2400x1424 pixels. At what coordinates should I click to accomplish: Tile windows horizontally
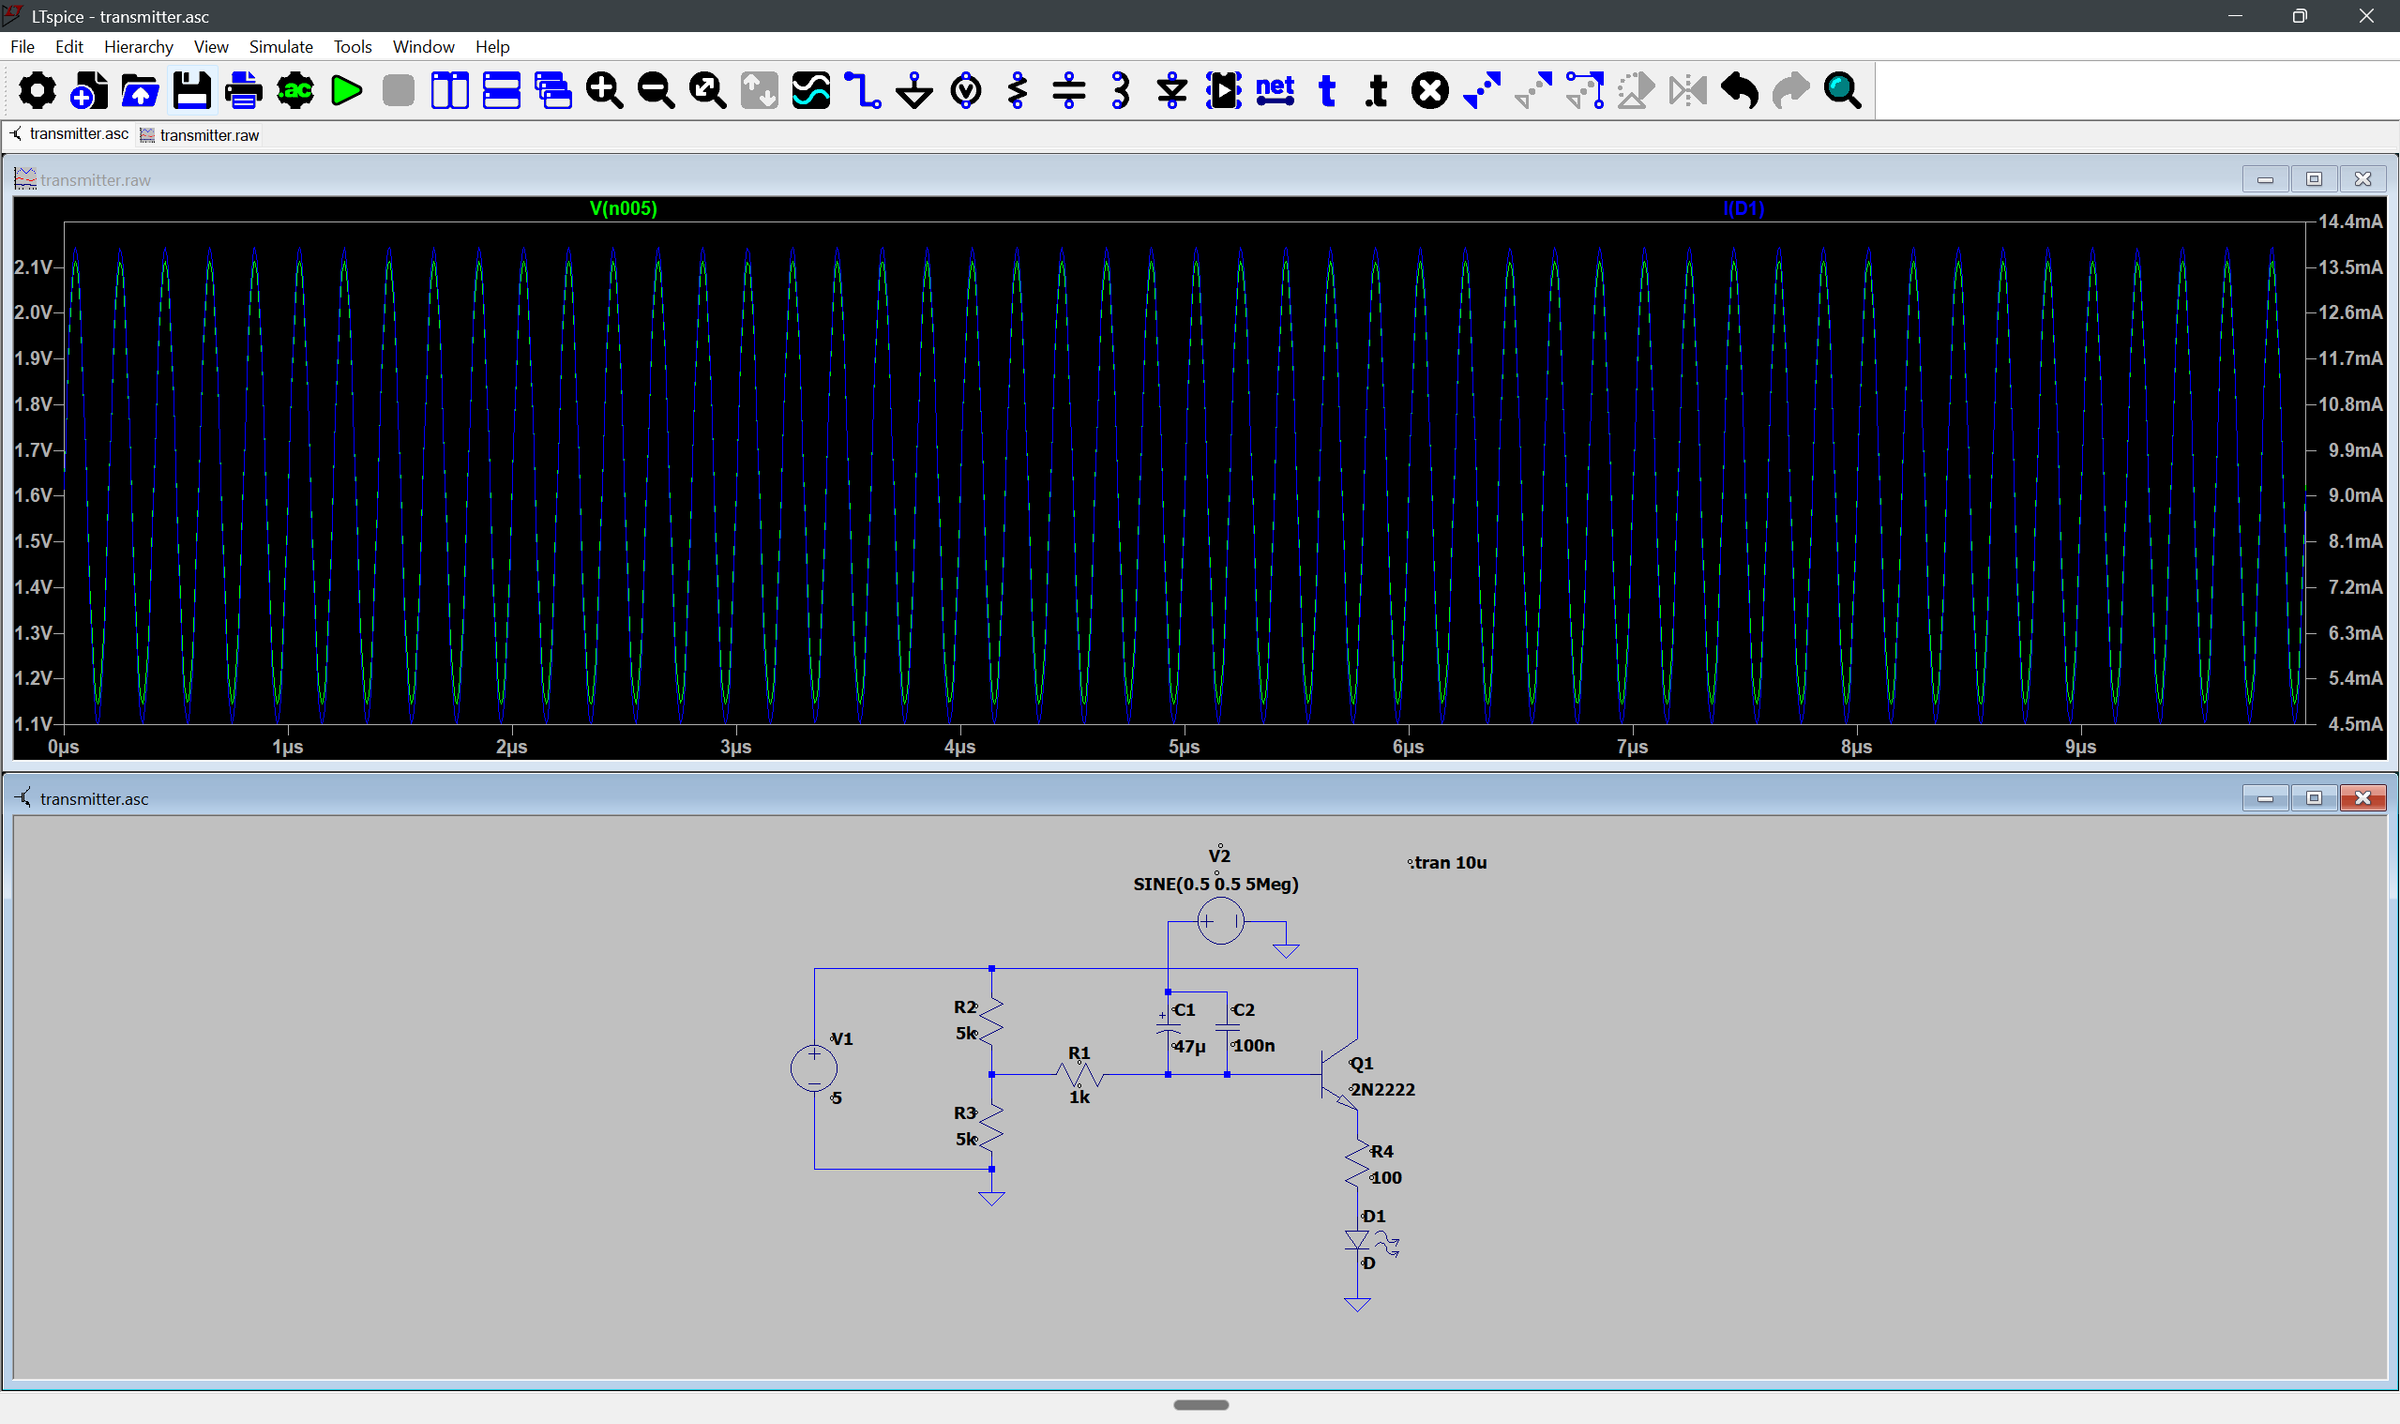[501, 91]
